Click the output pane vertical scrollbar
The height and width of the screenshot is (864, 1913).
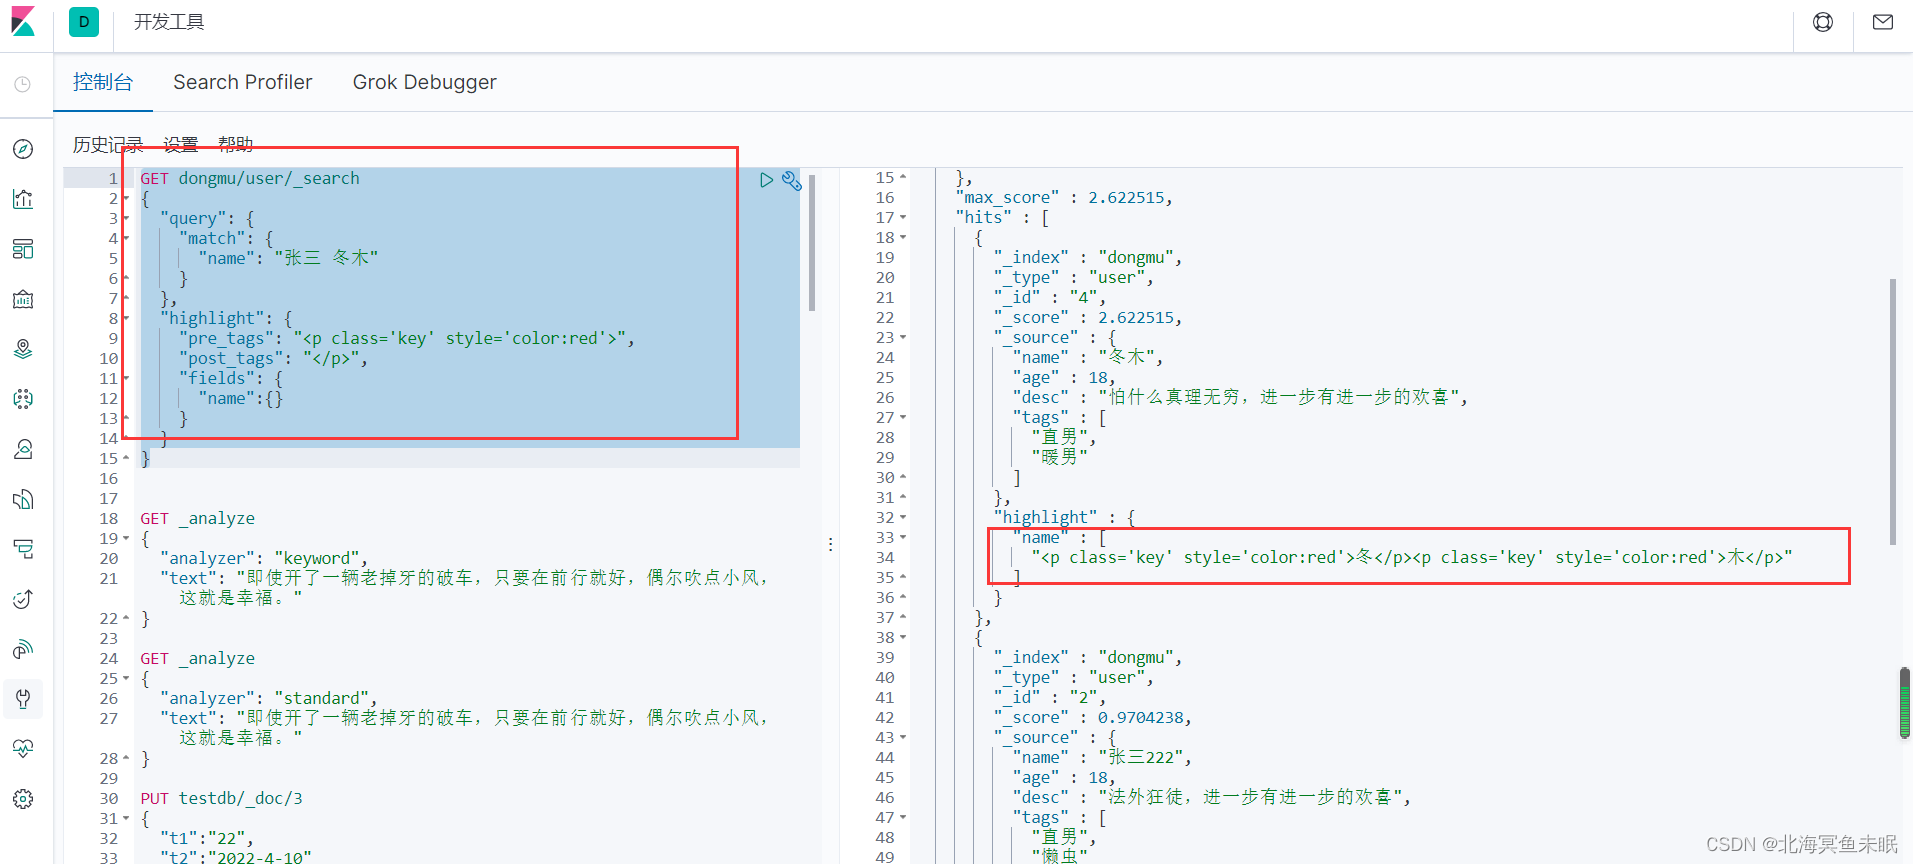[x=1893, y=412]
